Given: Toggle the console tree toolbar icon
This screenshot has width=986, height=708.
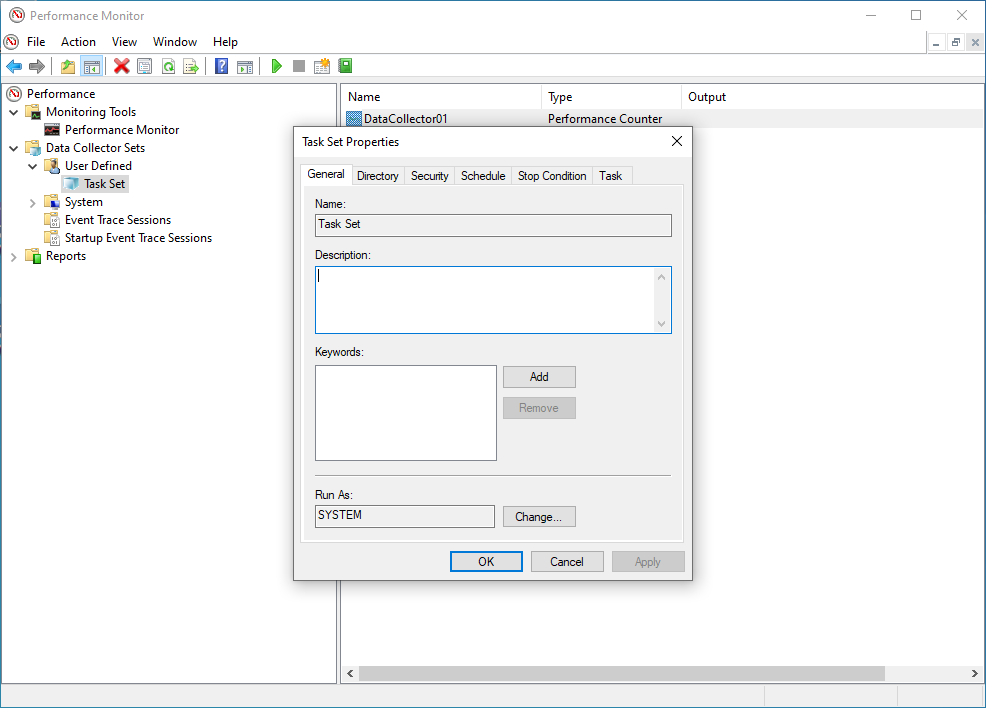Looking at the screenshot, I should (91, 65).
